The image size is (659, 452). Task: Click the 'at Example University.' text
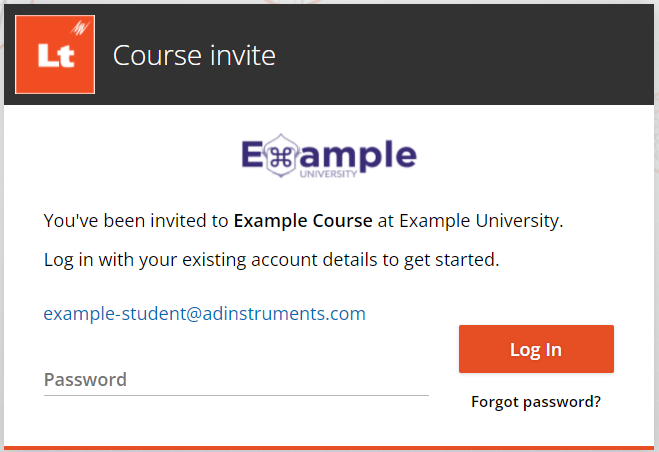coord(470,221)
